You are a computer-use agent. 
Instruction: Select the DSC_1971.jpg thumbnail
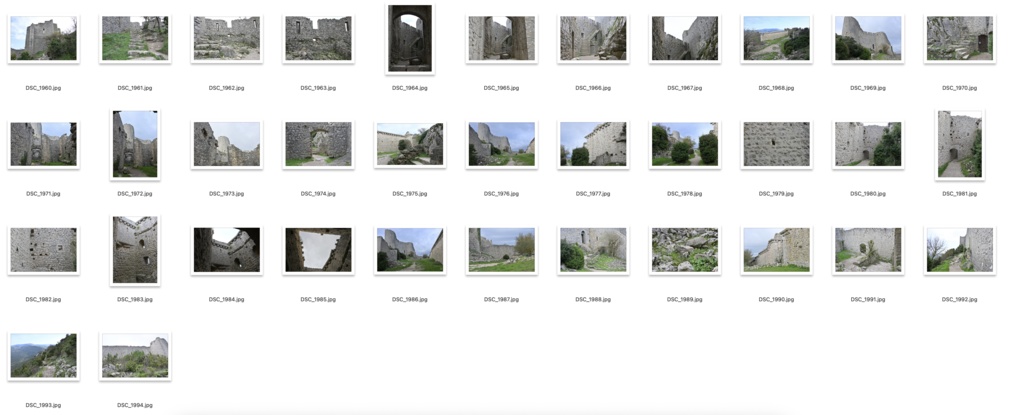point(43,144)
